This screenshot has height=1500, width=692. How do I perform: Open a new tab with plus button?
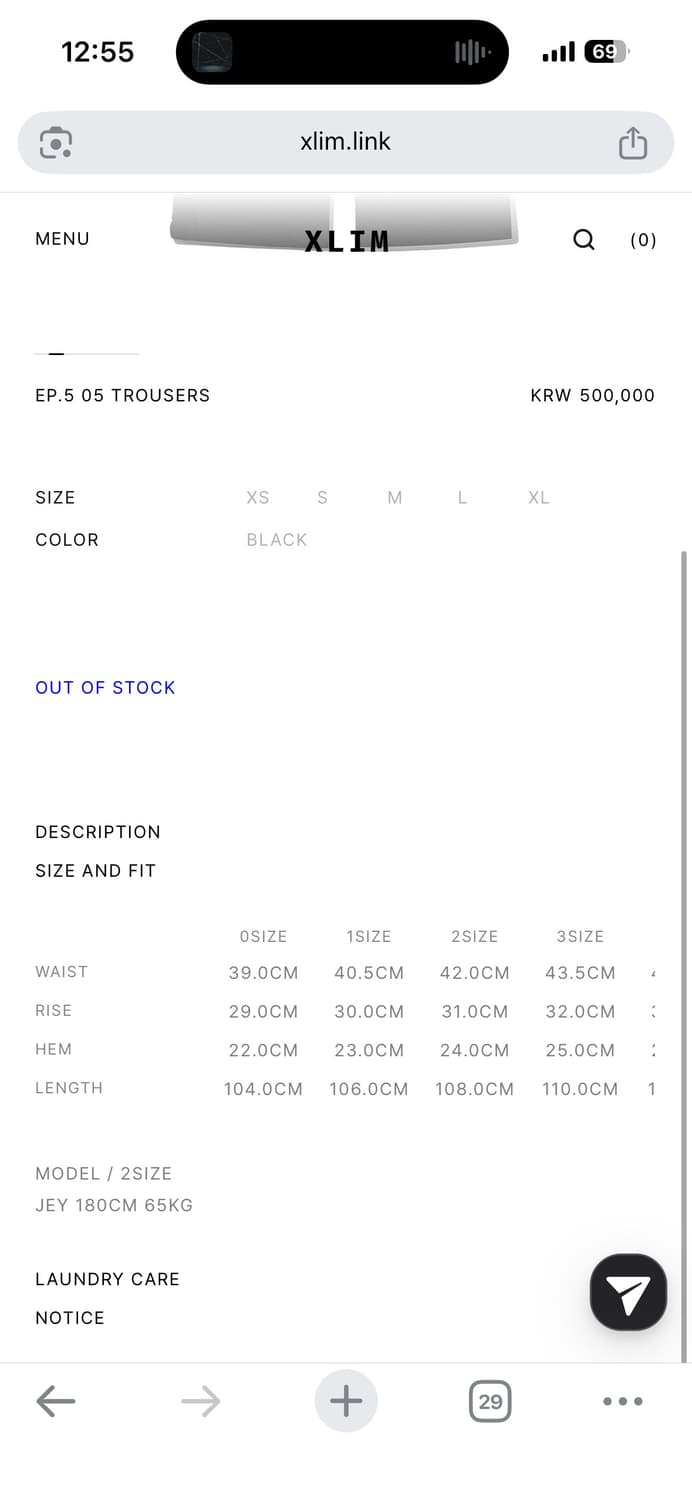coord(346,1401)
